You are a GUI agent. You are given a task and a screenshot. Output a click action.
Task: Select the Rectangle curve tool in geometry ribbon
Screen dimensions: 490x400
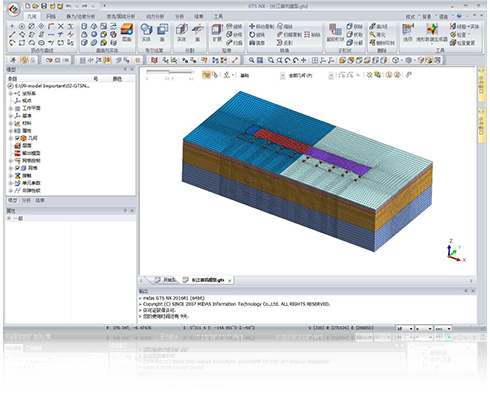tap(22, 43)
